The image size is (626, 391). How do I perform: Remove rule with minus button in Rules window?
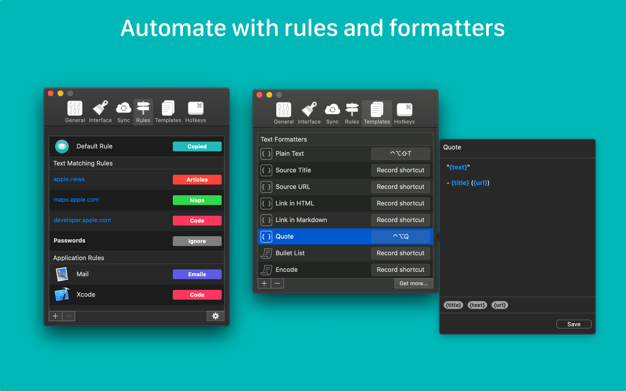(x=69, y=316)
